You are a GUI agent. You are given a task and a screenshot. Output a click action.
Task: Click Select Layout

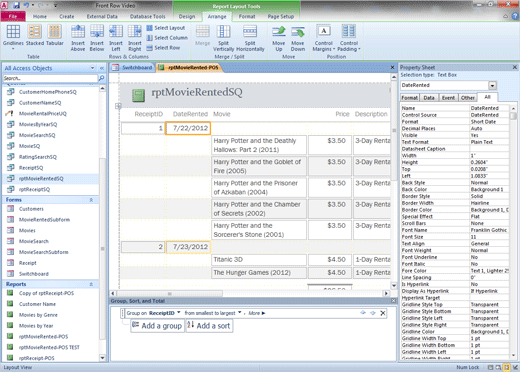[166, 28]
